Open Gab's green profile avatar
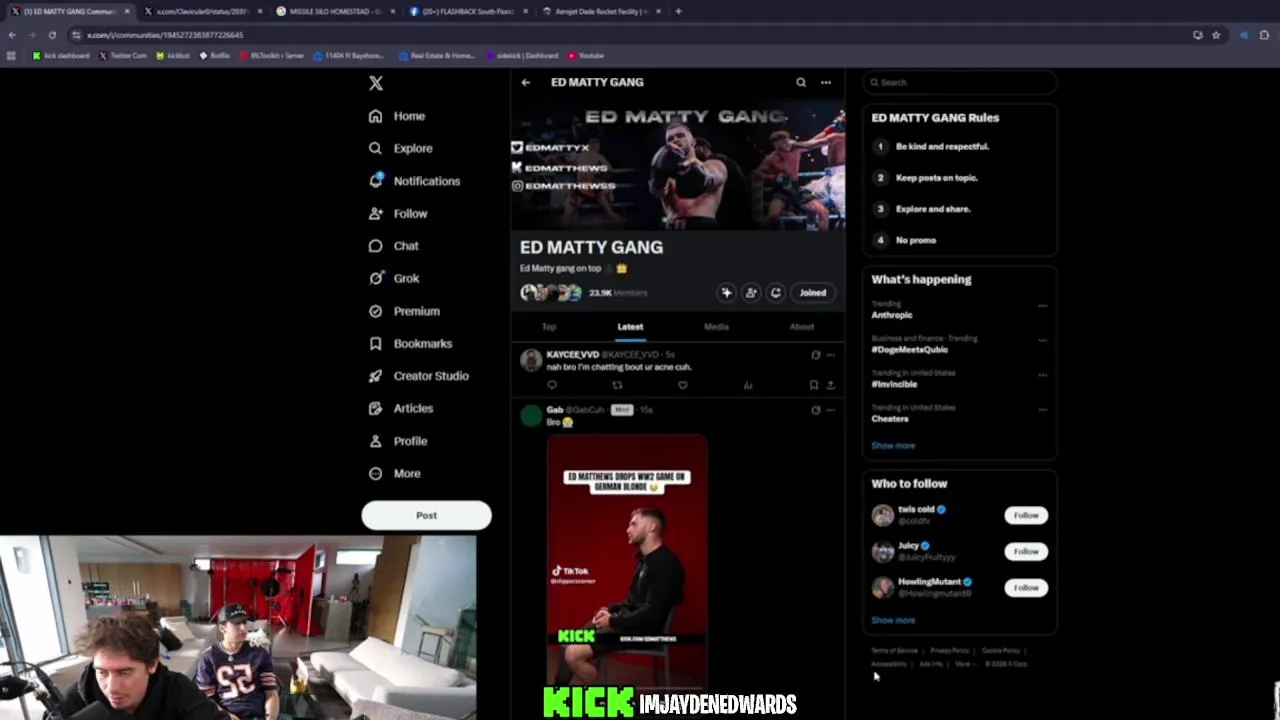Viewport: 1280px width, 720px height. 531,415
